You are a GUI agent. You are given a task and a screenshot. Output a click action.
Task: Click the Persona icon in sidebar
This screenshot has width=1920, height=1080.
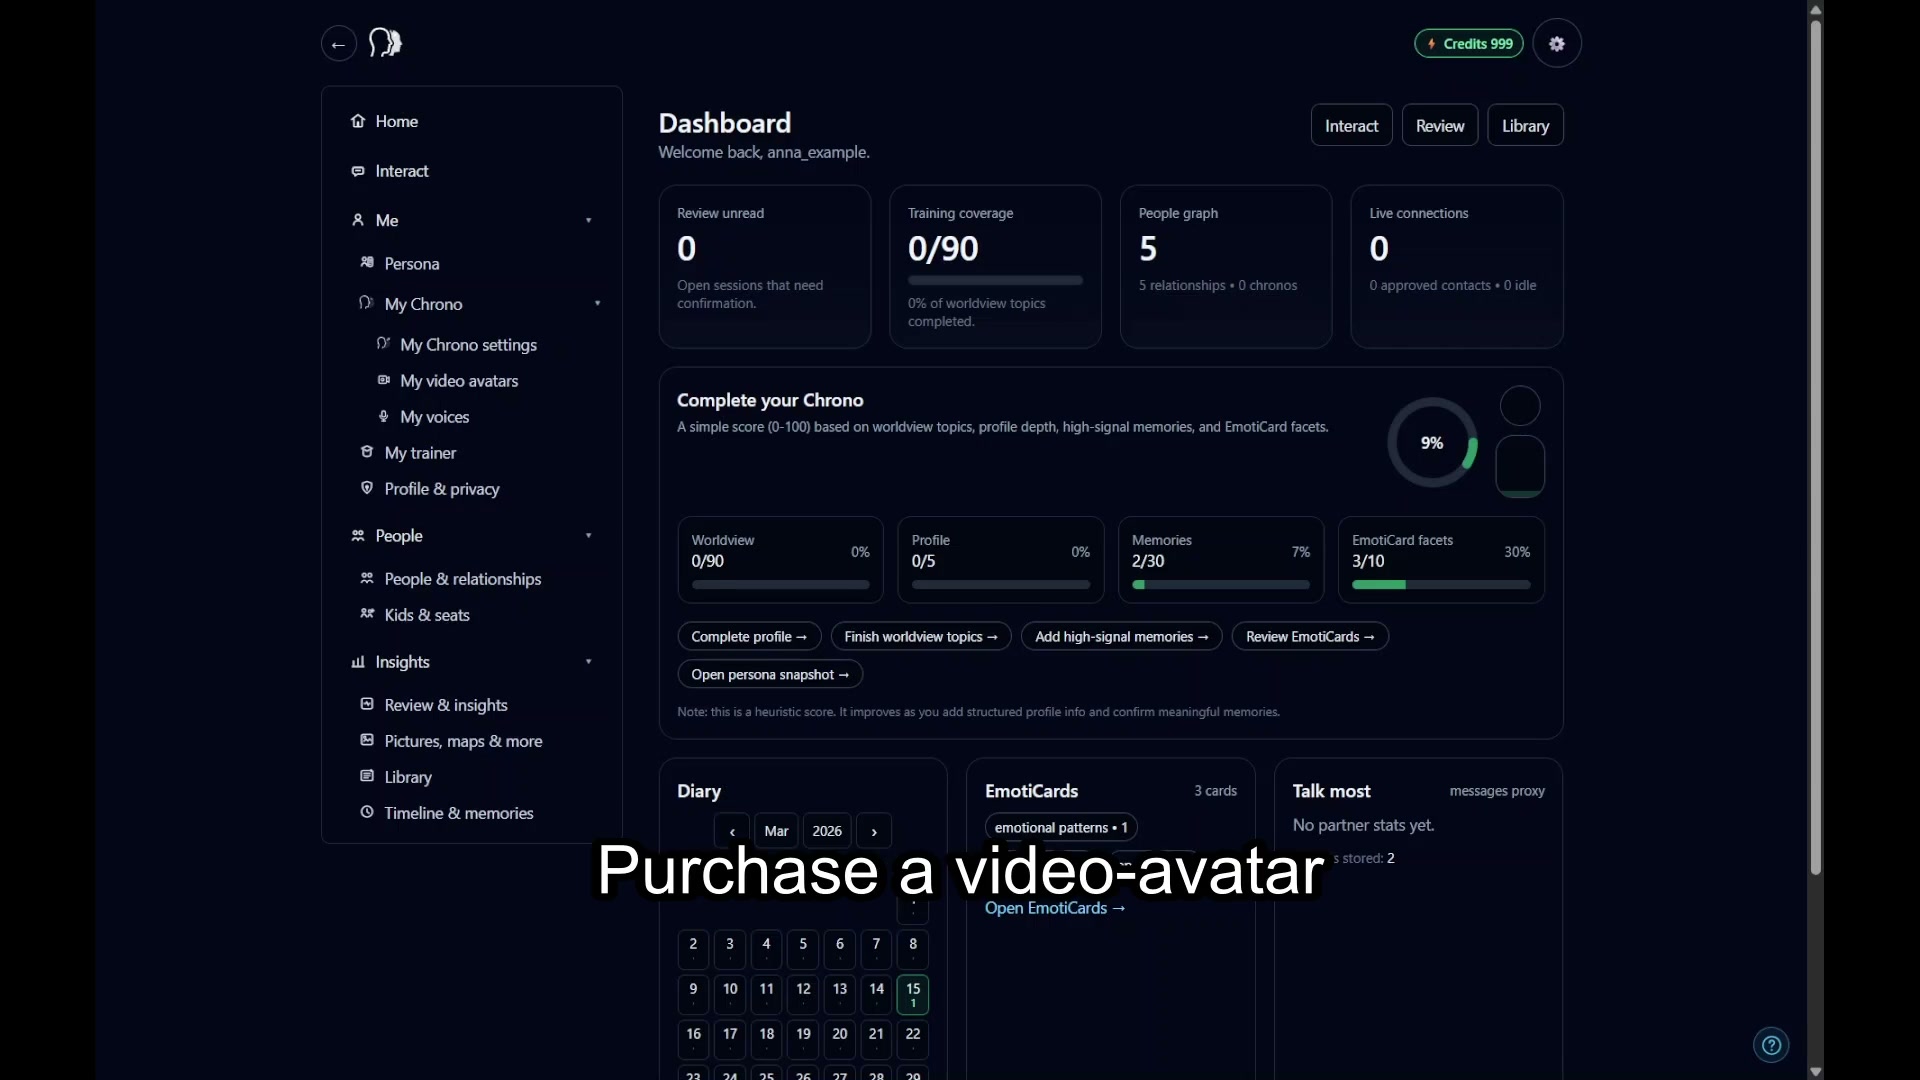367,263
